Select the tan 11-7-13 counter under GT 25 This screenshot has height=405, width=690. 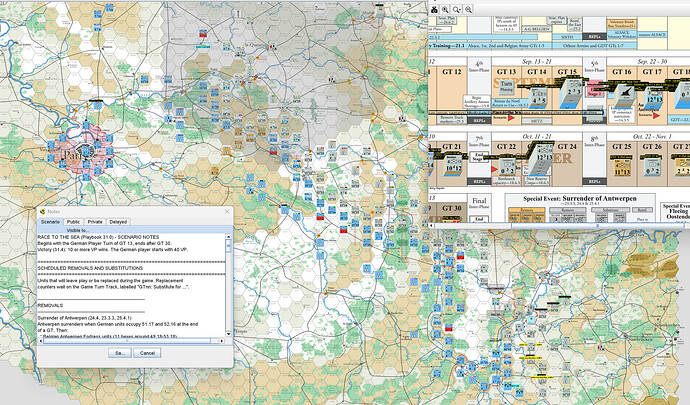coord(624,168)
